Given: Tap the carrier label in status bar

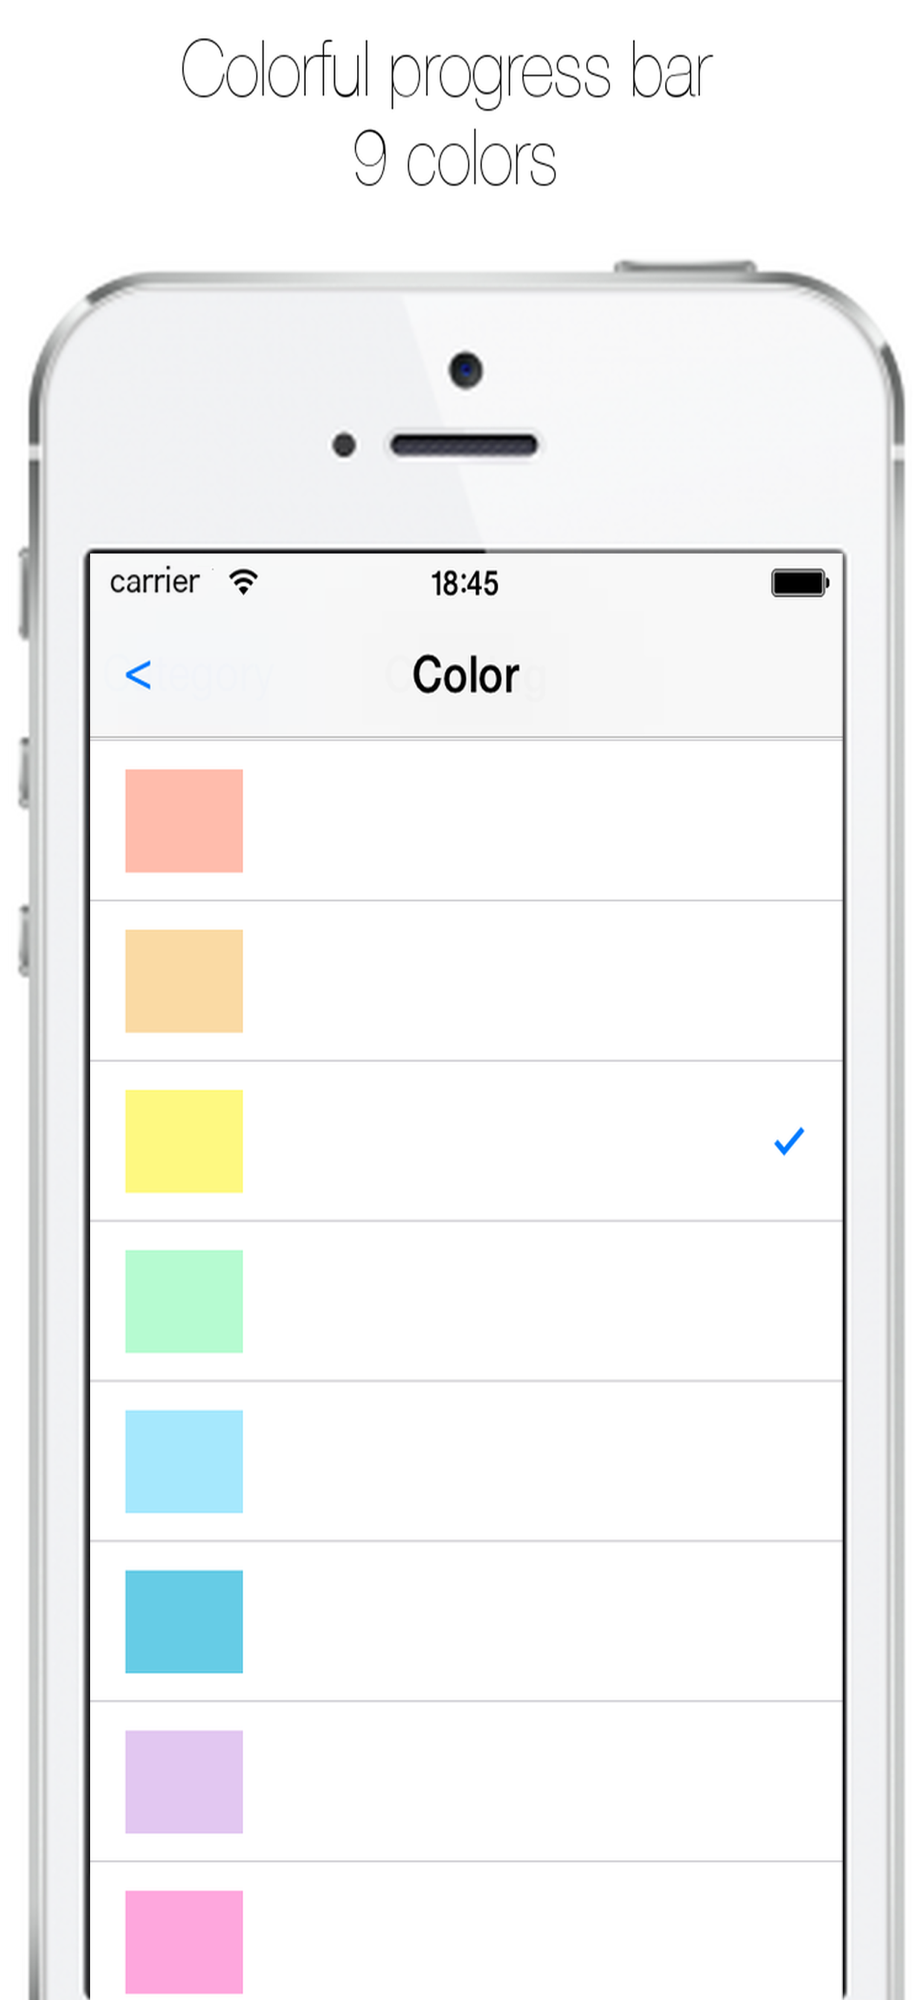Looking at the screenshot, I should point(154,581).
